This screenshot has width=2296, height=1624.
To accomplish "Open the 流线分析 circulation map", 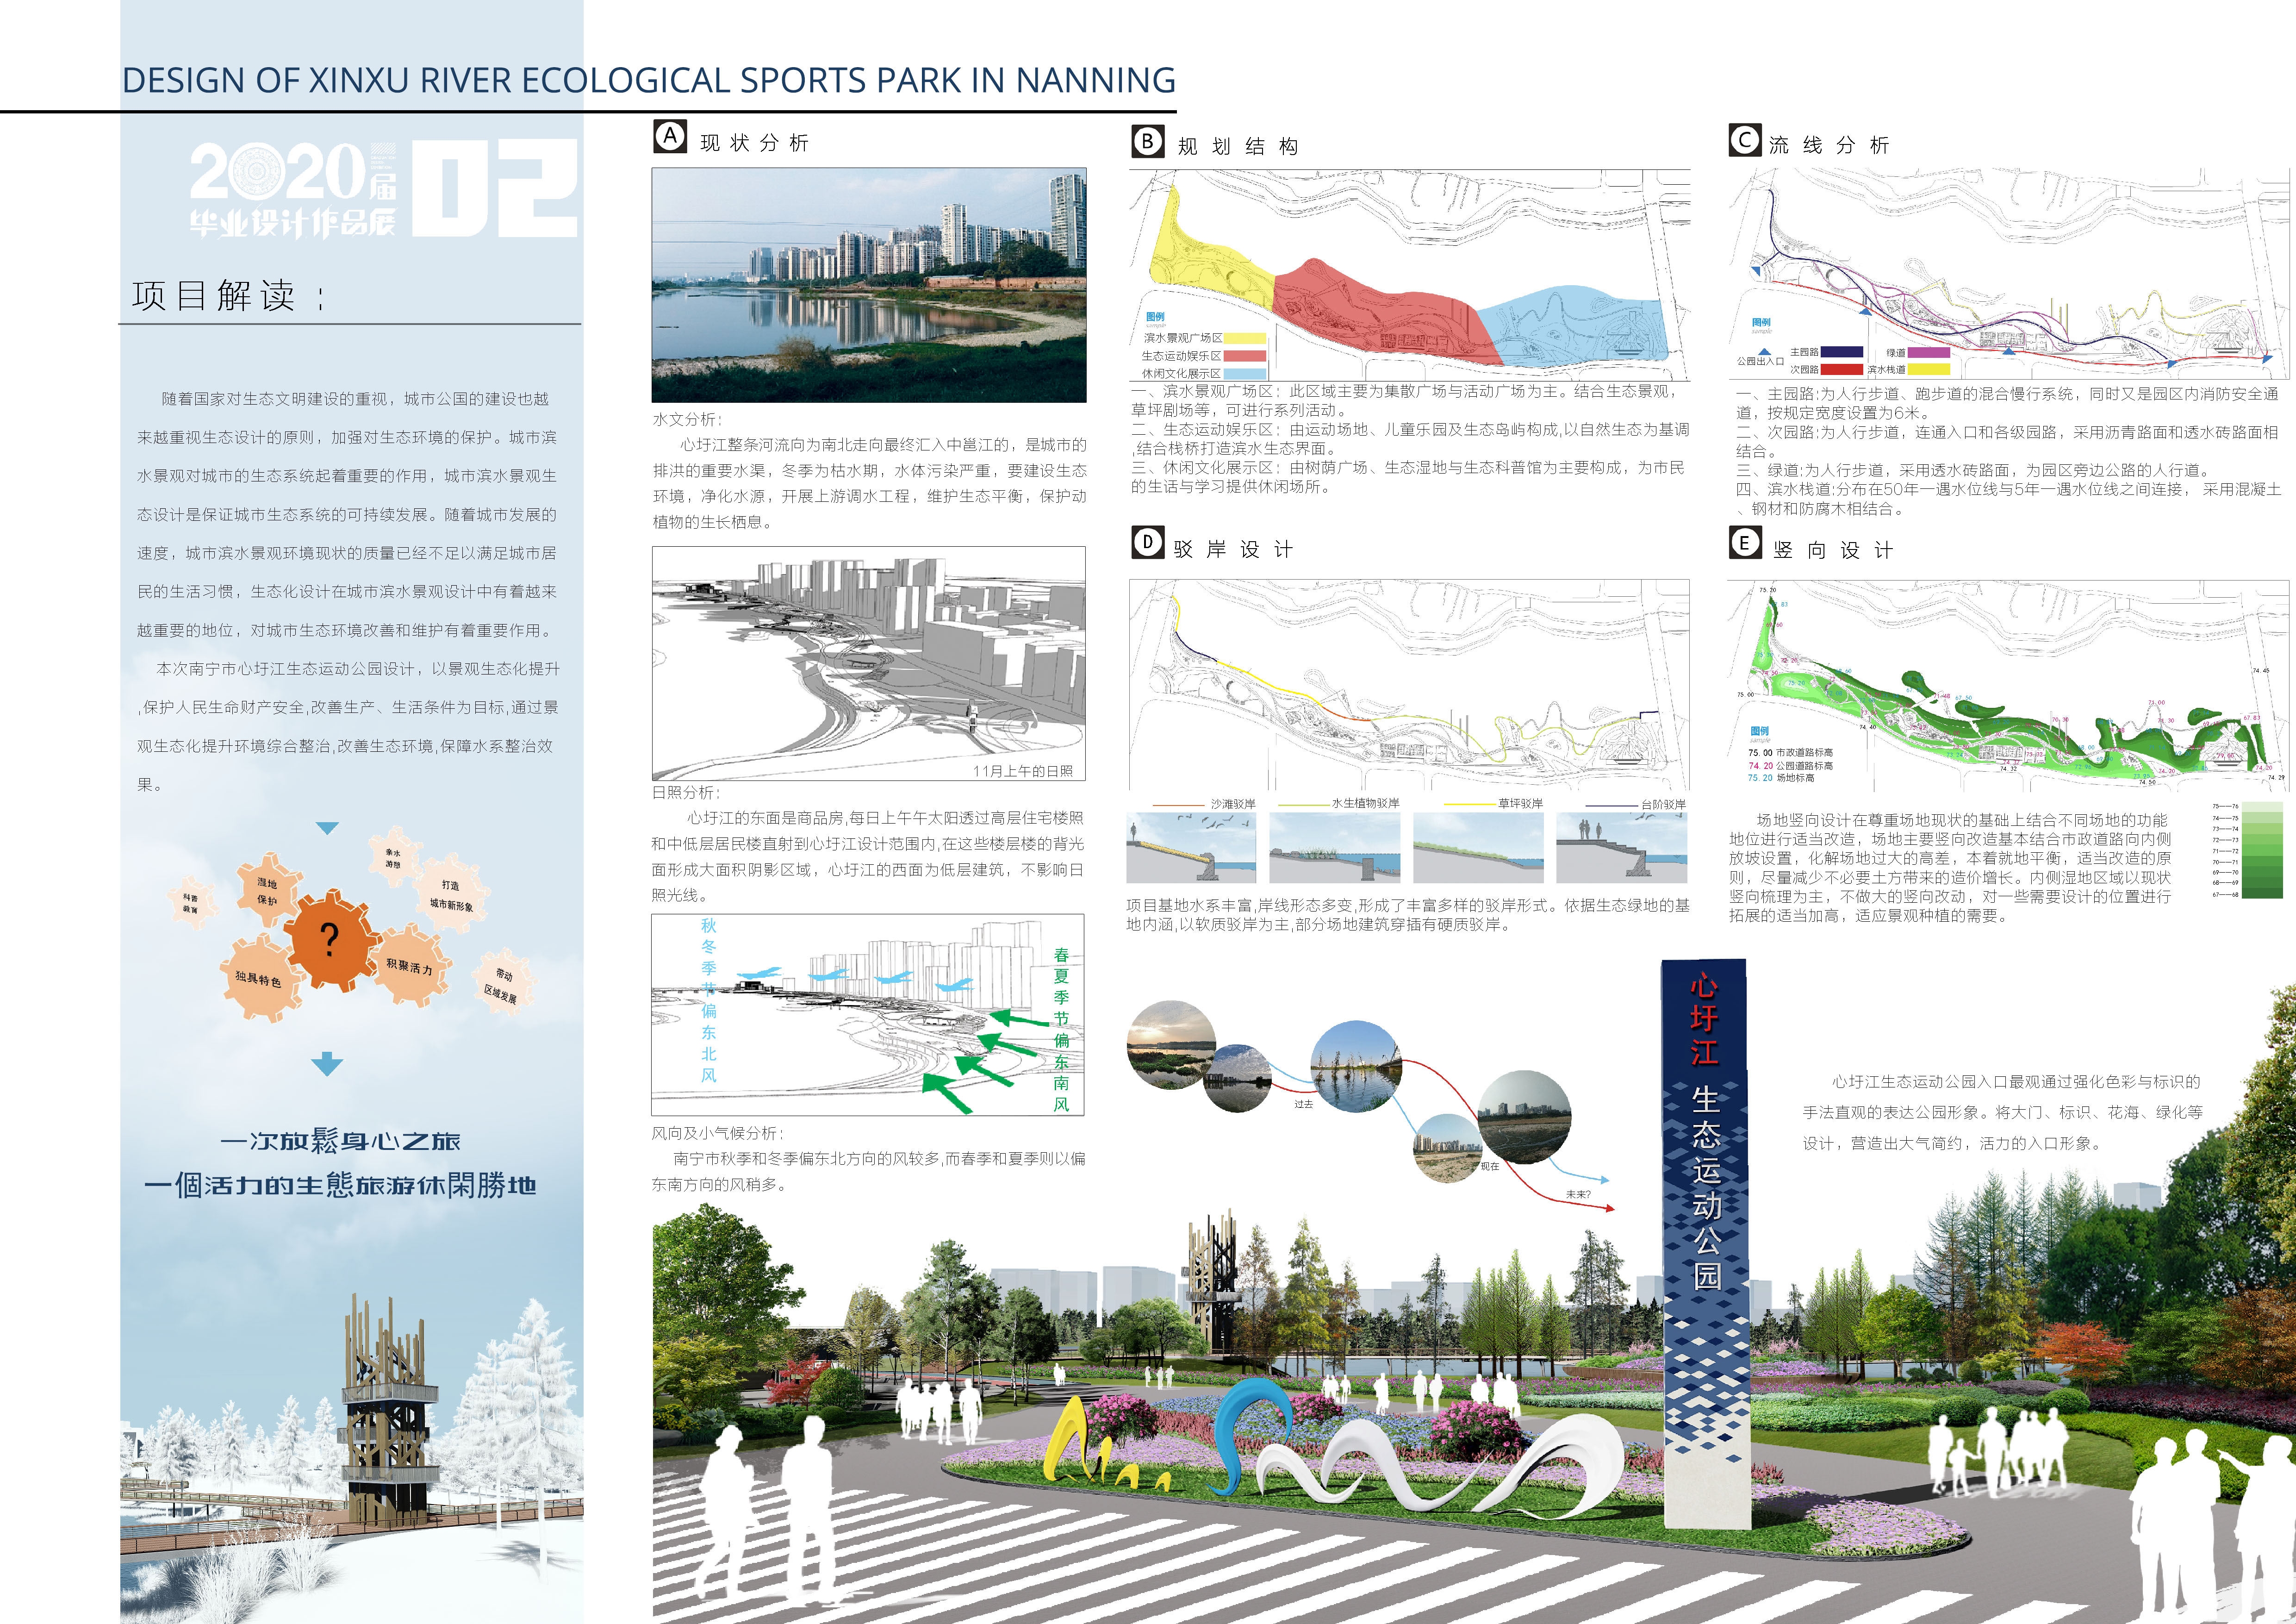I will [x=2009, y=273].
